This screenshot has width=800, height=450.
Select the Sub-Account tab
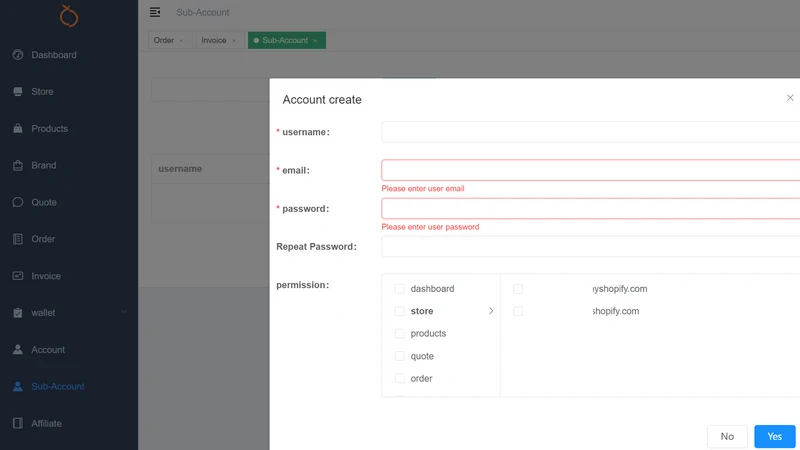(285, 40)
